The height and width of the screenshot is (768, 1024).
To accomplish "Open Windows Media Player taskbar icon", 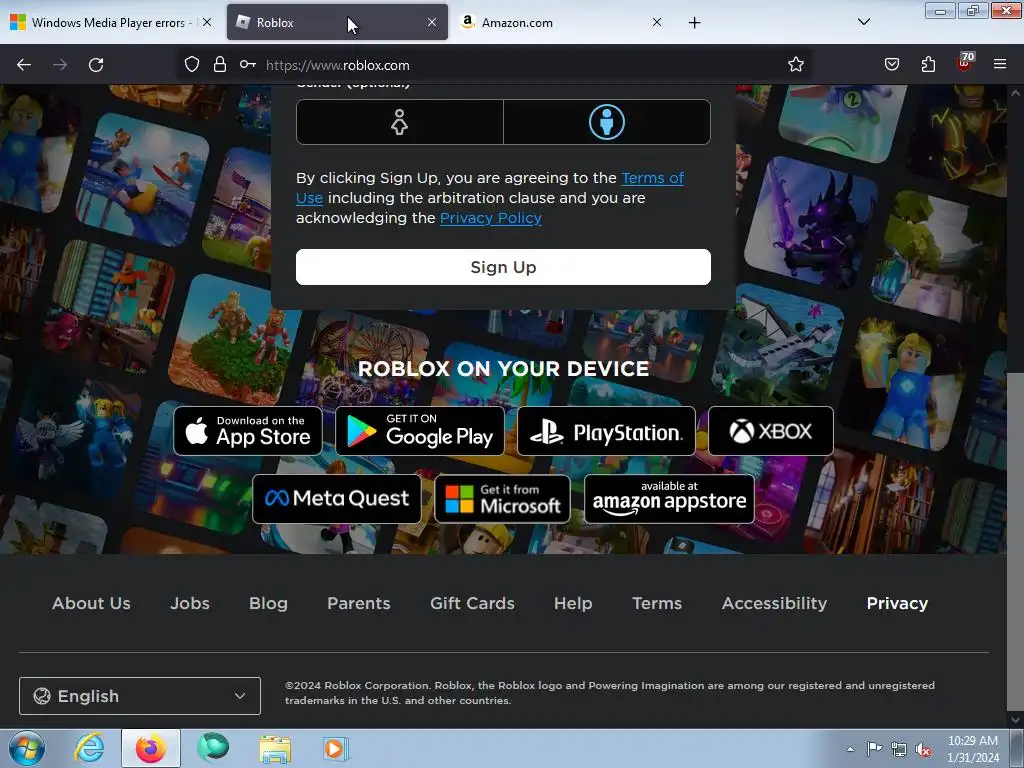I will tap(336, 748).
